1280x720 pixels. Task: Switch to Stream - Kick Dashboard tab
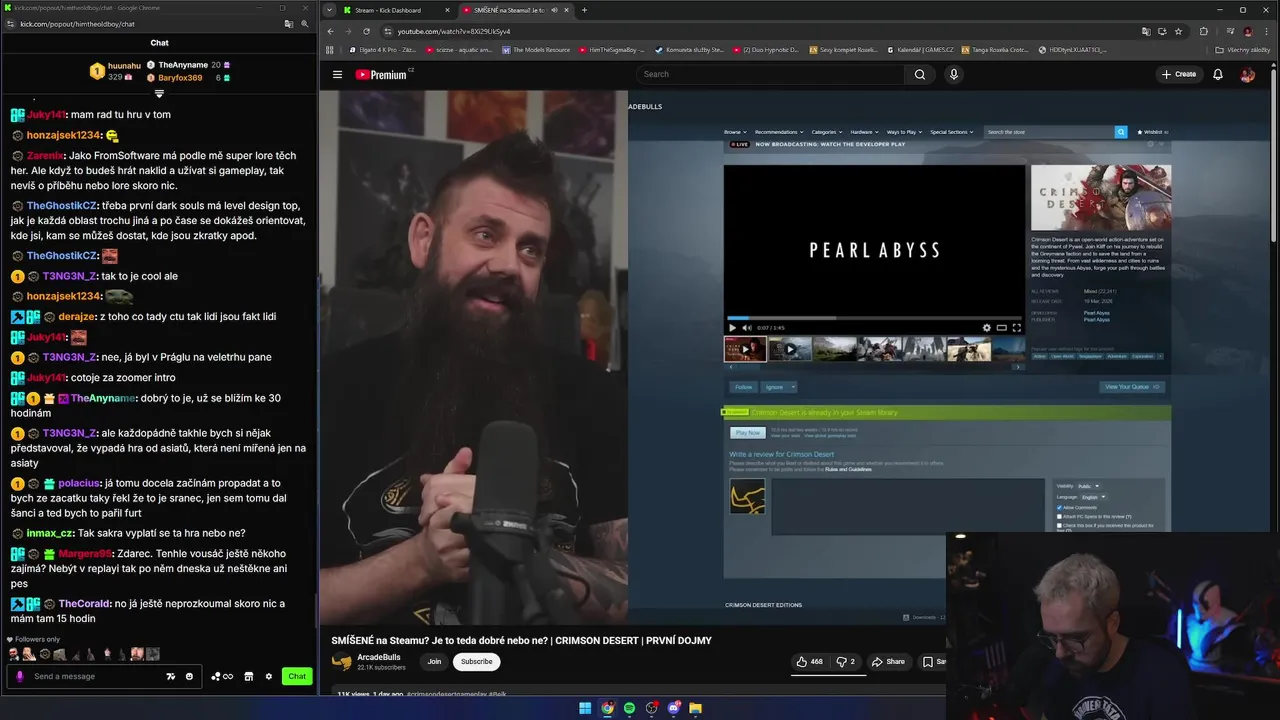397,10
